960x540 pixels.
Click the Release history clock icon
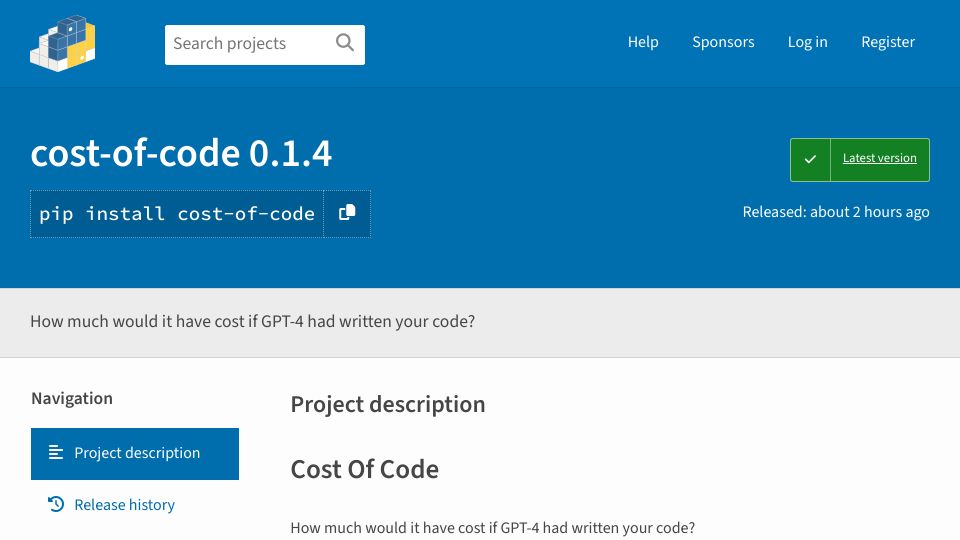pyautogui.click(x=56, y=504)
